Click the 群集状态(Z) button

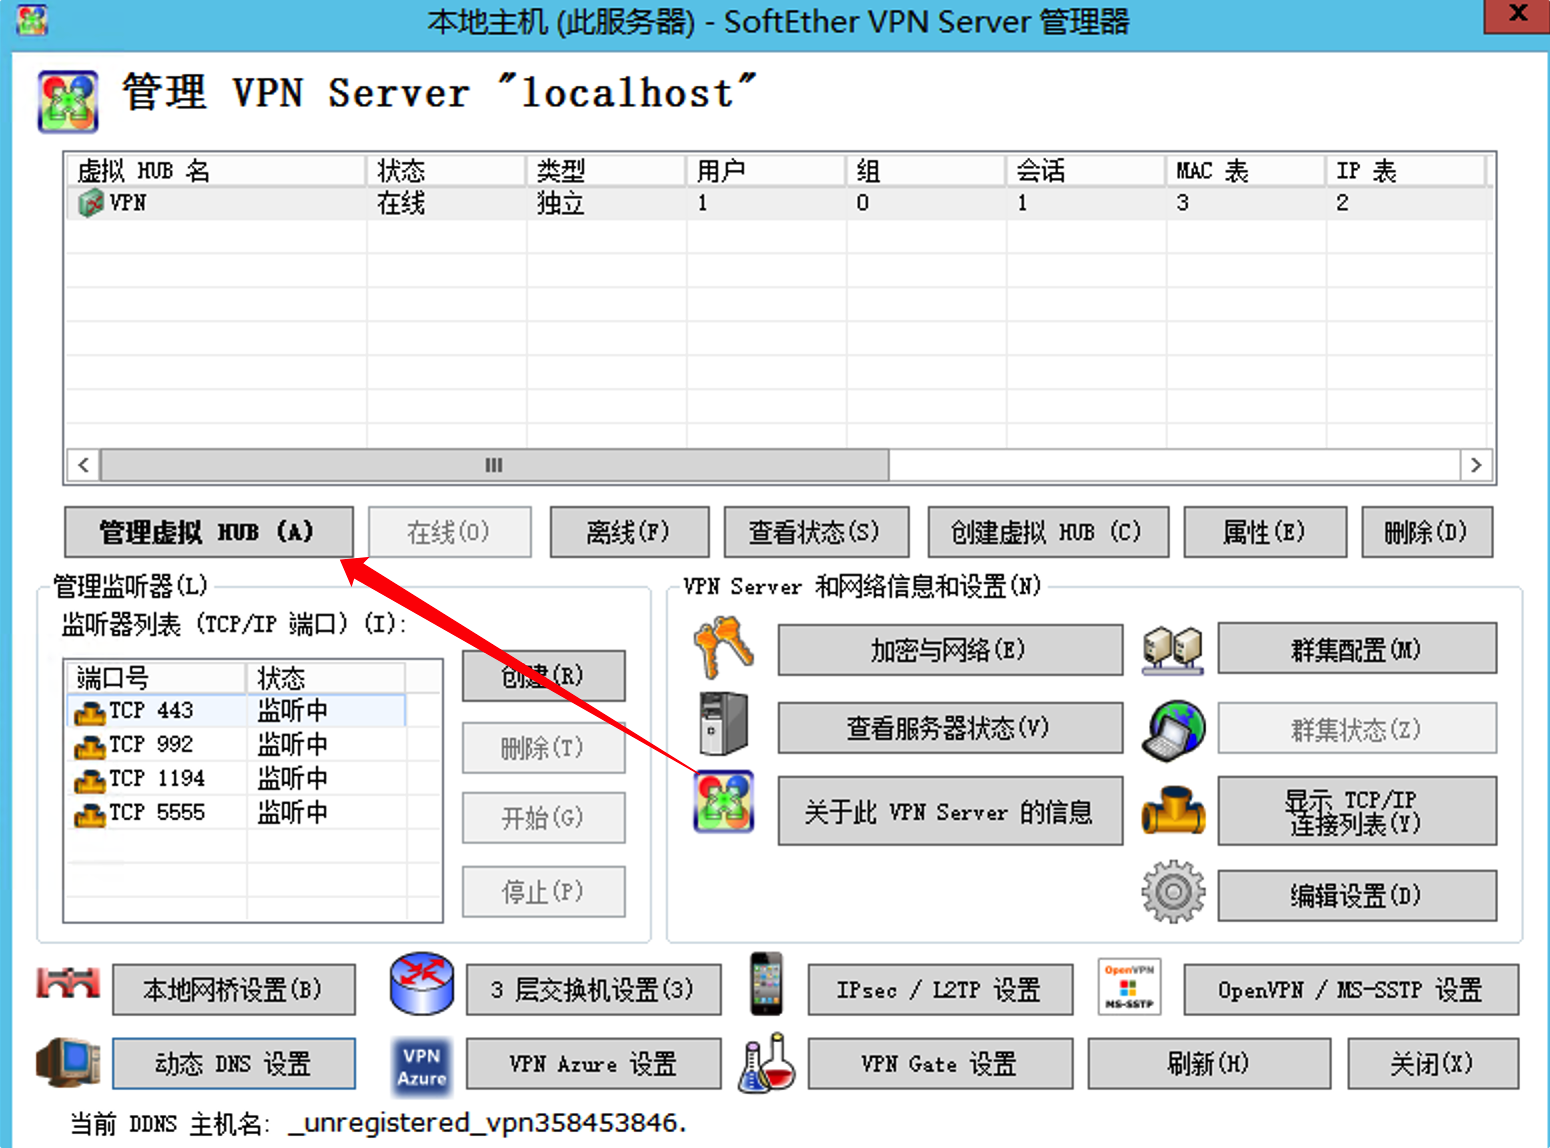point(1357,728)
